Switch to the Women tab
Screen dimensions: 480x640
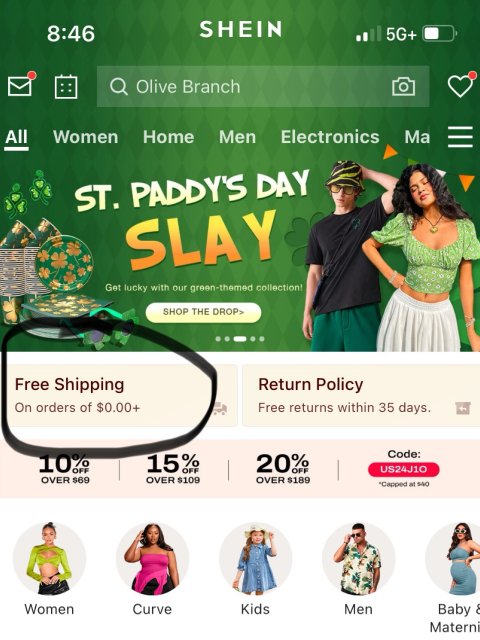[x=86, y=137]
